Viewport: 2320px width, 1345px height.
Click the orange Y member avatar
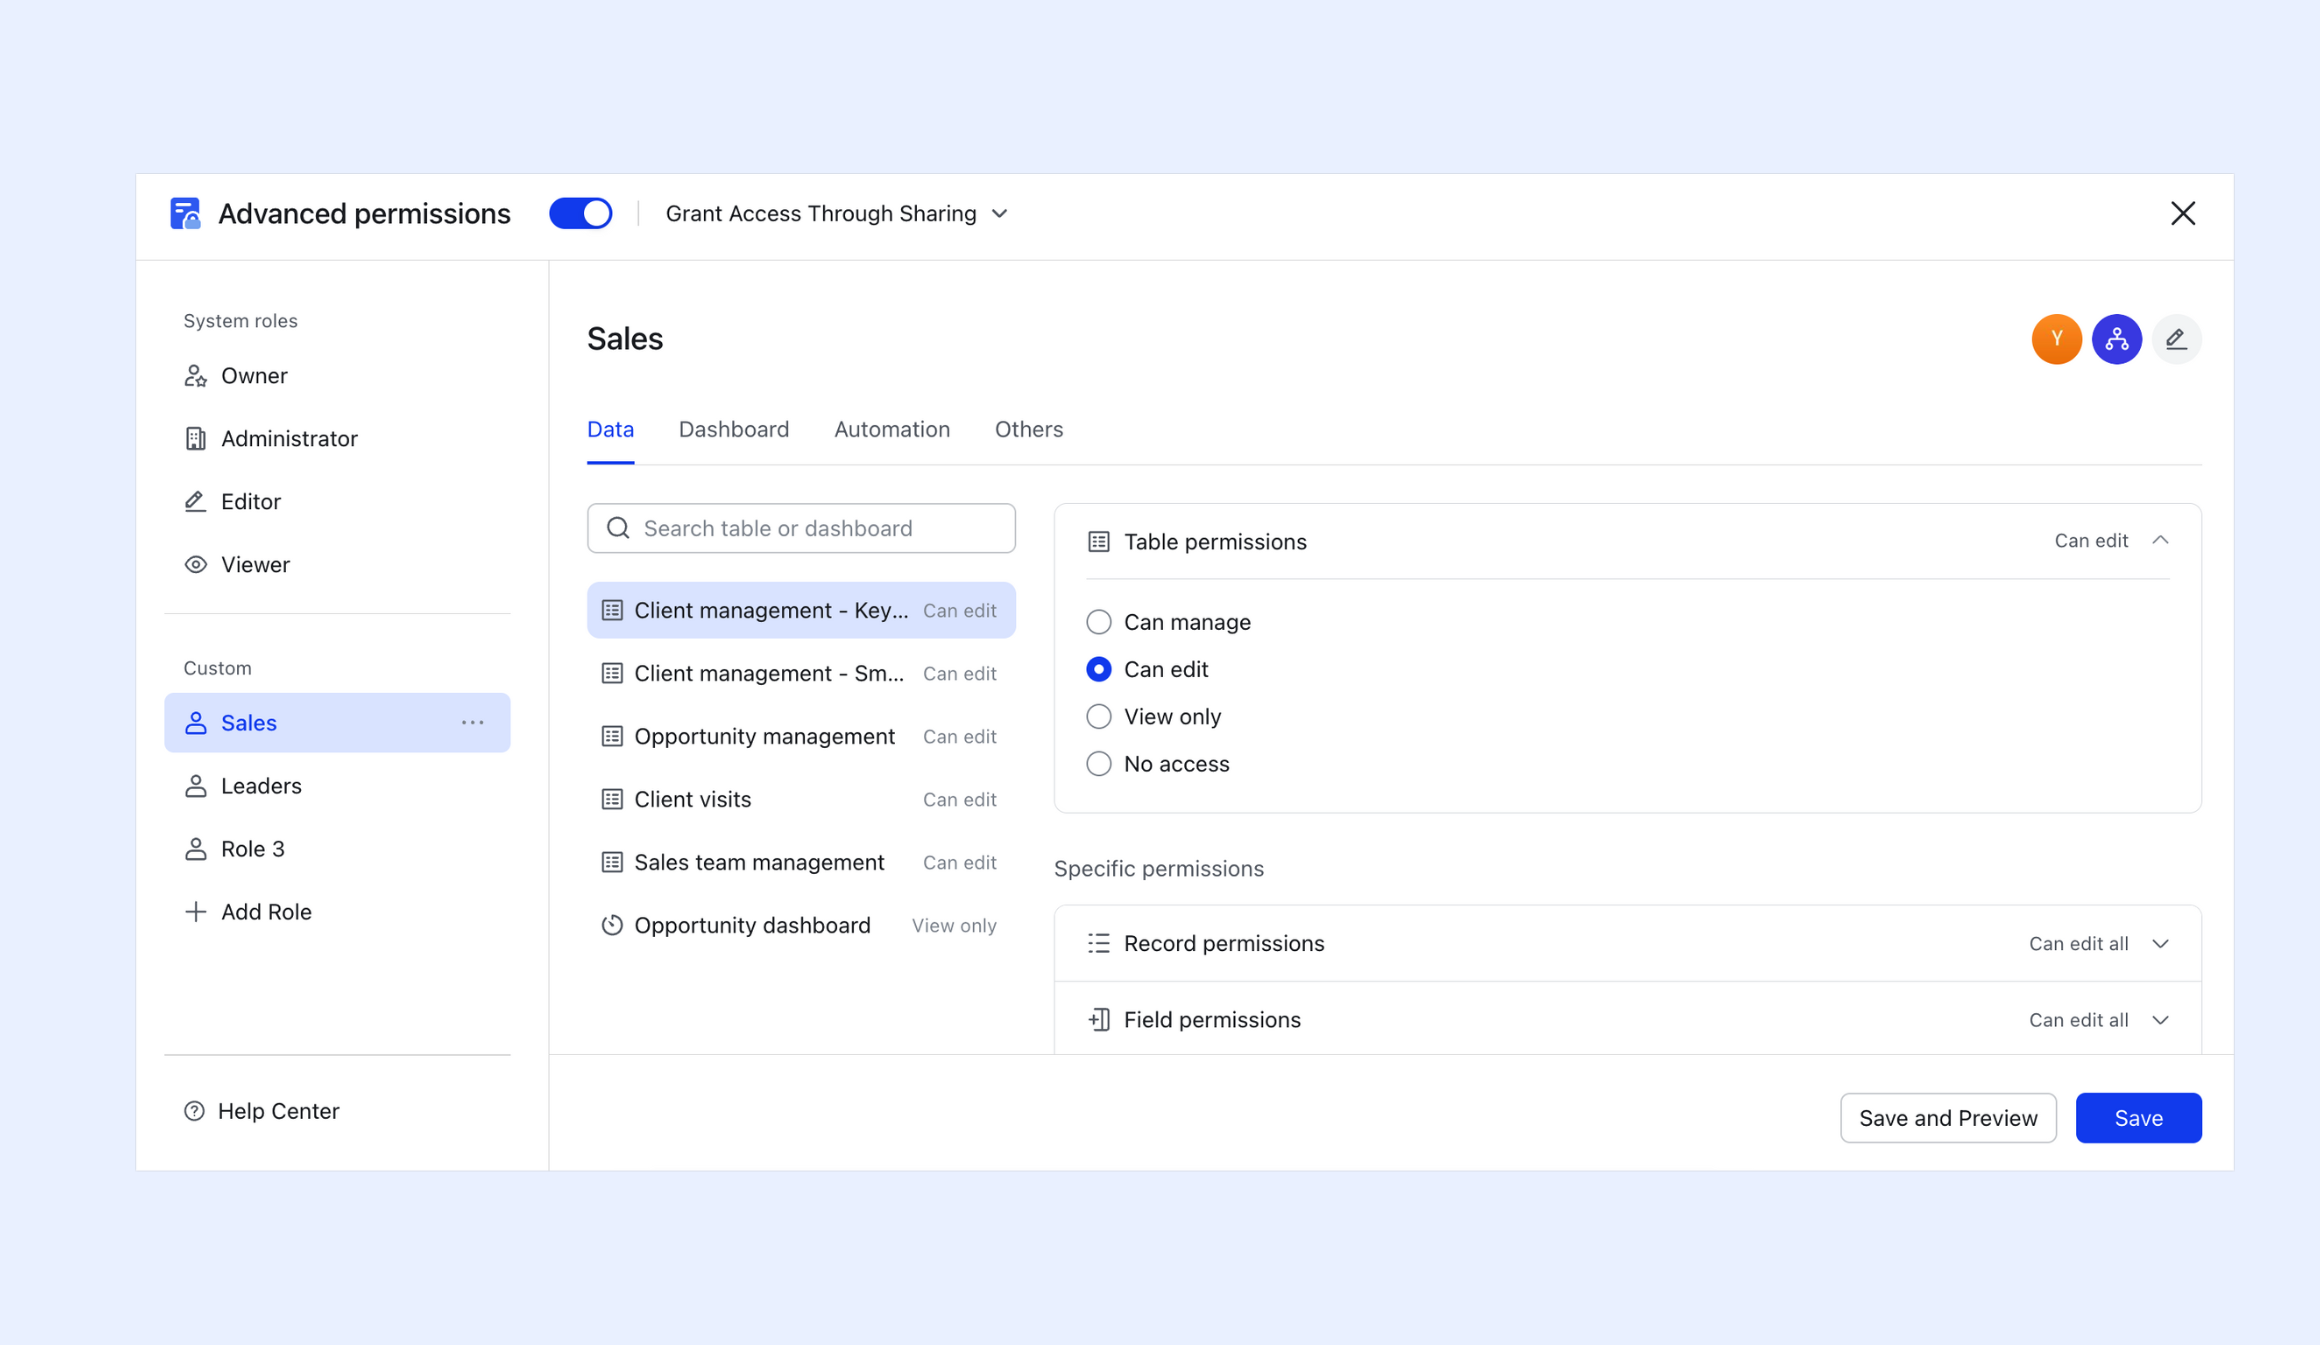pos(2057,339)
